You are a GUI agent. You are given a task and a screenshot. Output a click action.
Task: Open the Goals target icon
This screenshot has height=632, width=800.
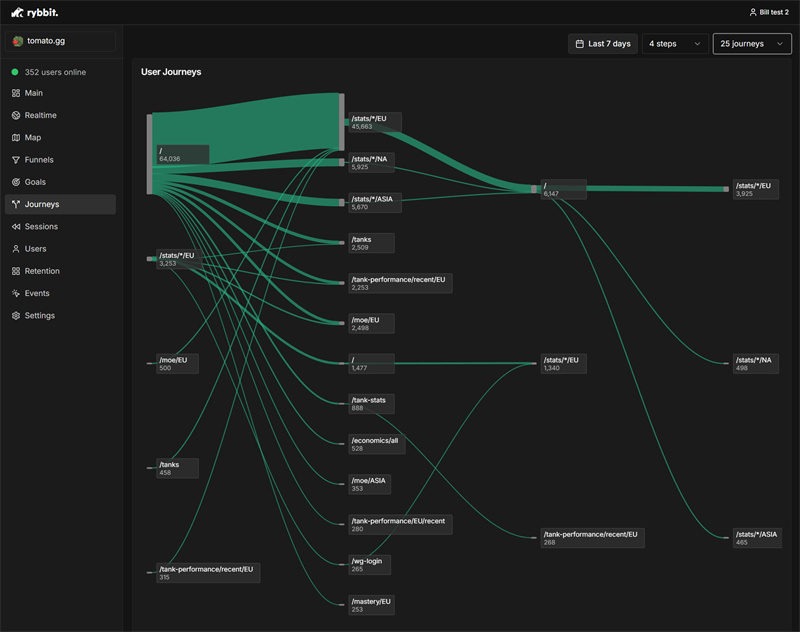tap(15, 182)
